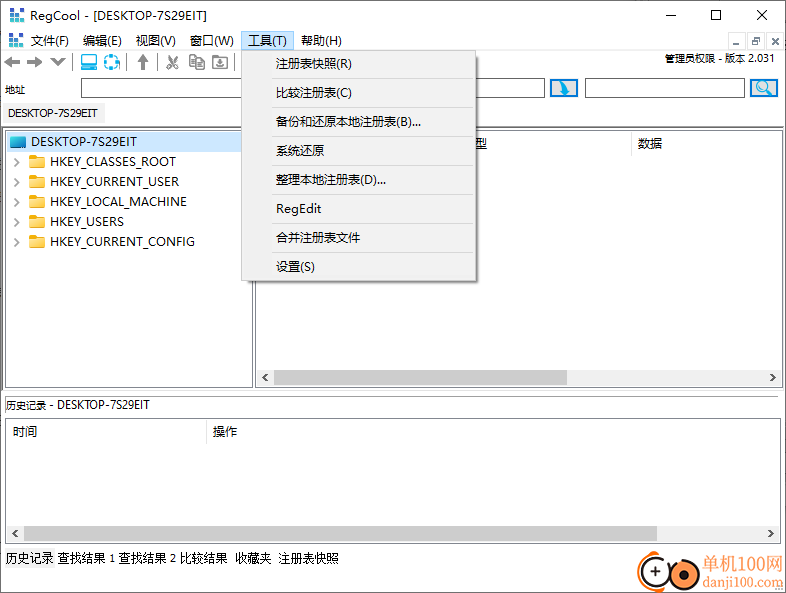Switch to the 注册表快照 bottom tab

308,558
